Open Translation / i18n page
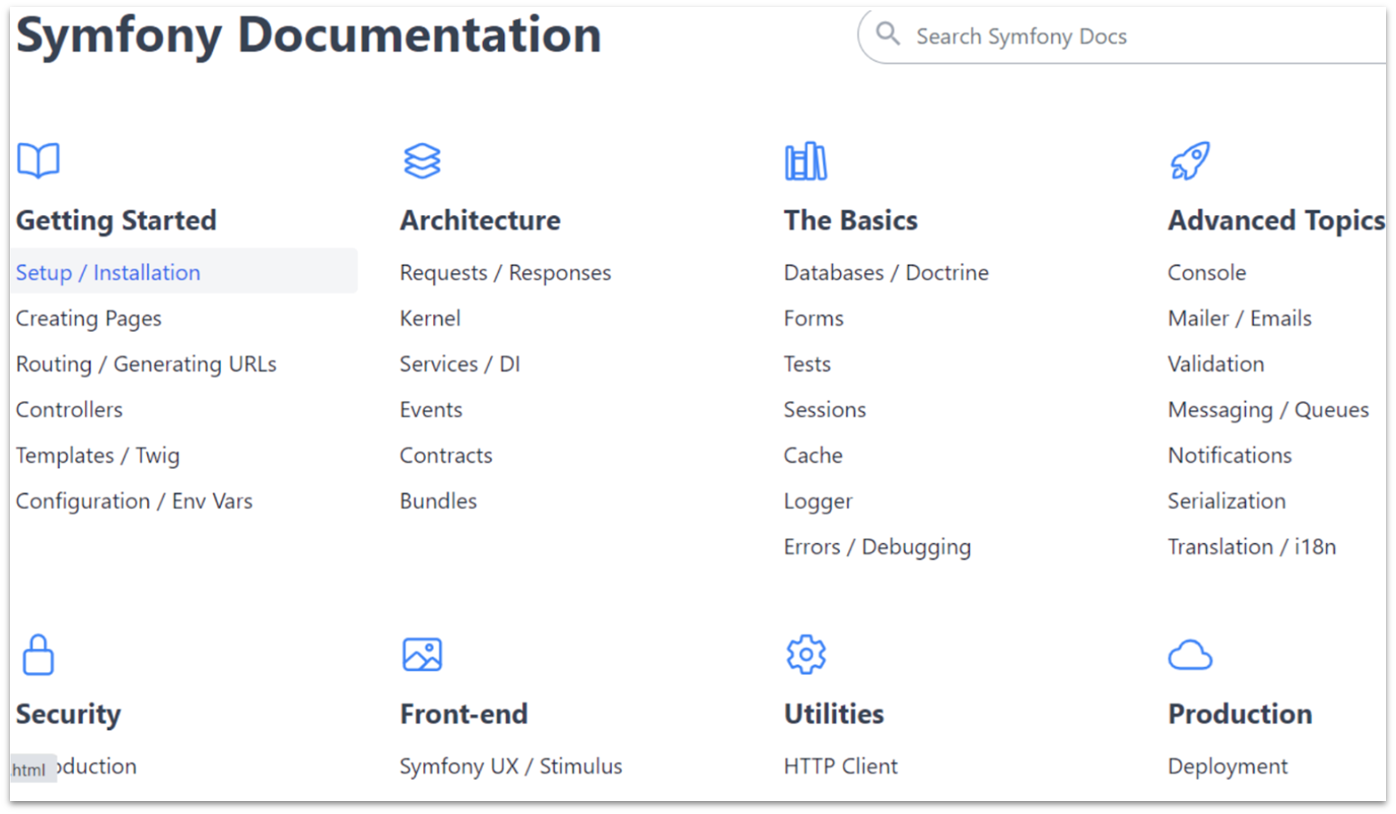This screenshot has width=1396, height=814. tap(1252, 548)
